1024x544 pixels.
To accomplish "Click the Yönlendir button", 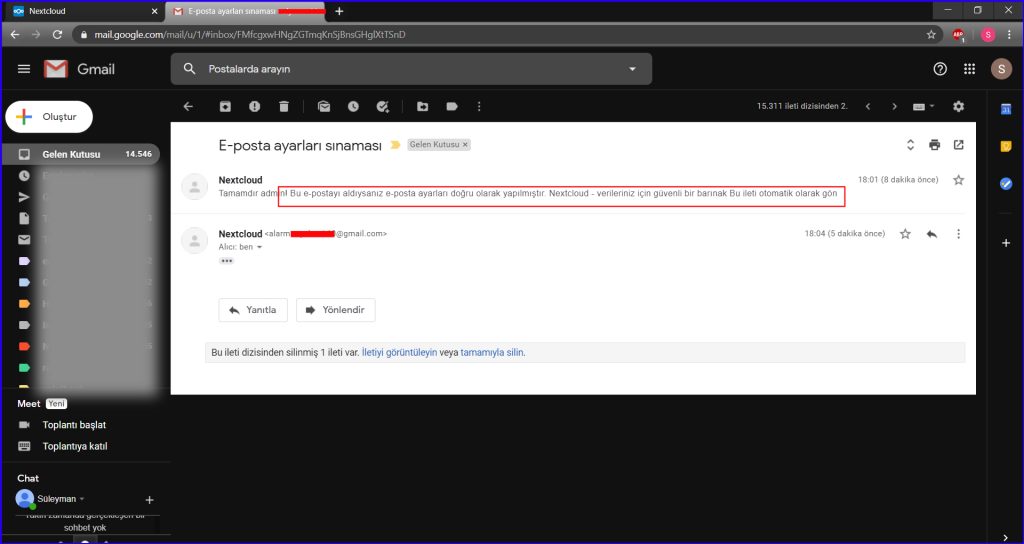I will [x=336, y=310].
